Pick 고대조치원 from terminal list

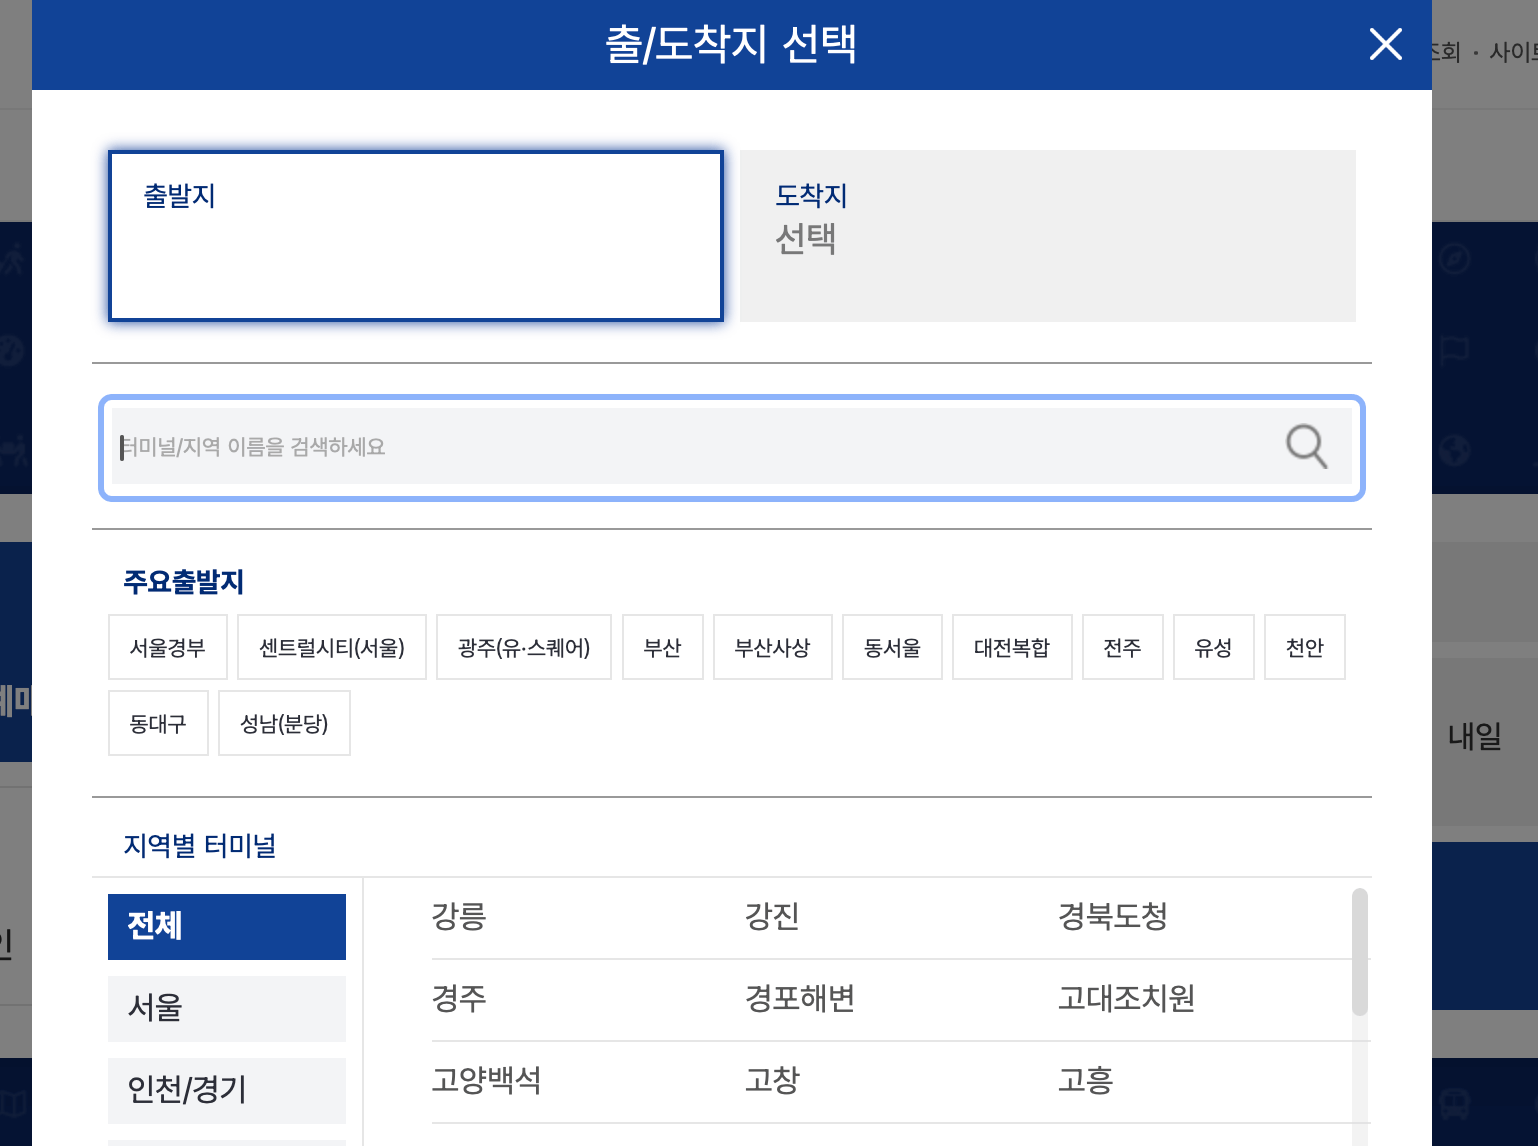click(x=1127, y=998)
